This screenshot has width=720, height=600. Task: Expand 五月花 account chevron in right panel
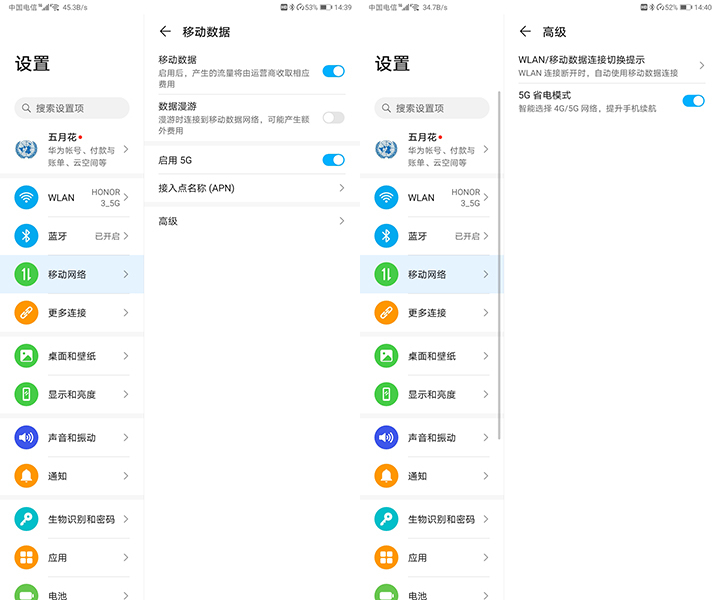(486, 149)
